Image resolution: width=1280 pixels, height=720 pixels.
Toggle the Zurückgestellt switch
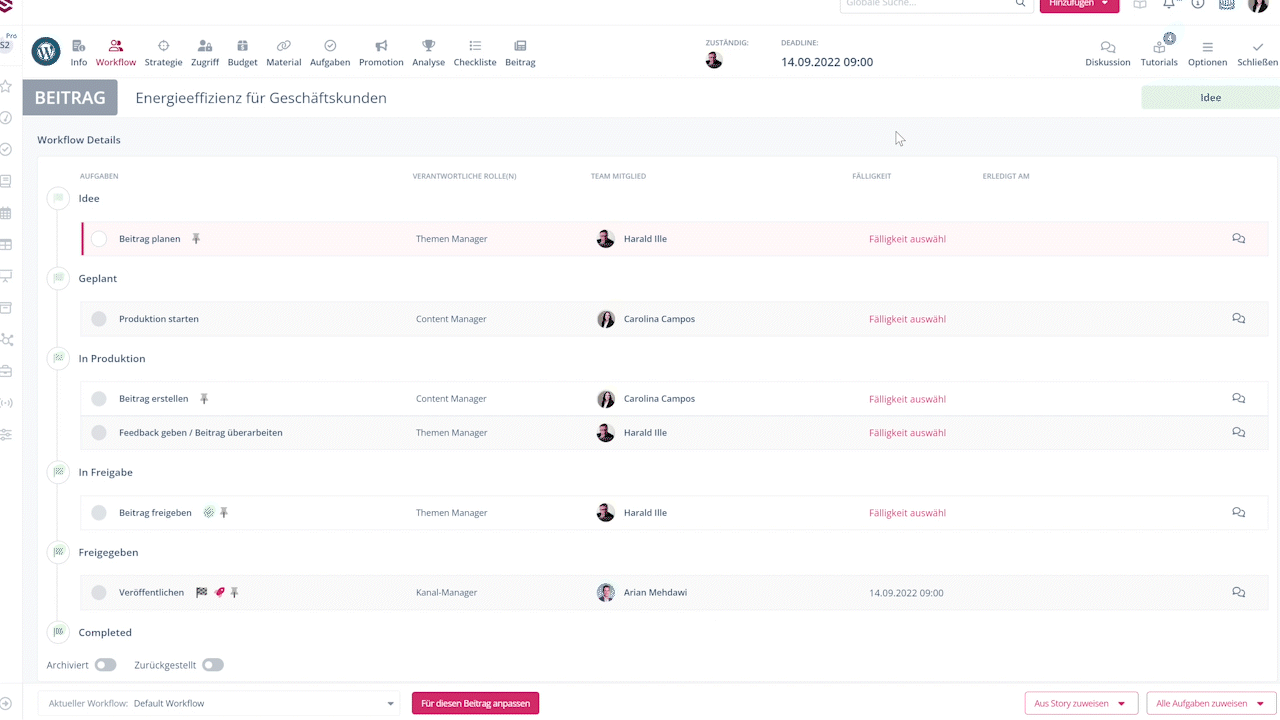pyautogui.click(x=212, y=665)
